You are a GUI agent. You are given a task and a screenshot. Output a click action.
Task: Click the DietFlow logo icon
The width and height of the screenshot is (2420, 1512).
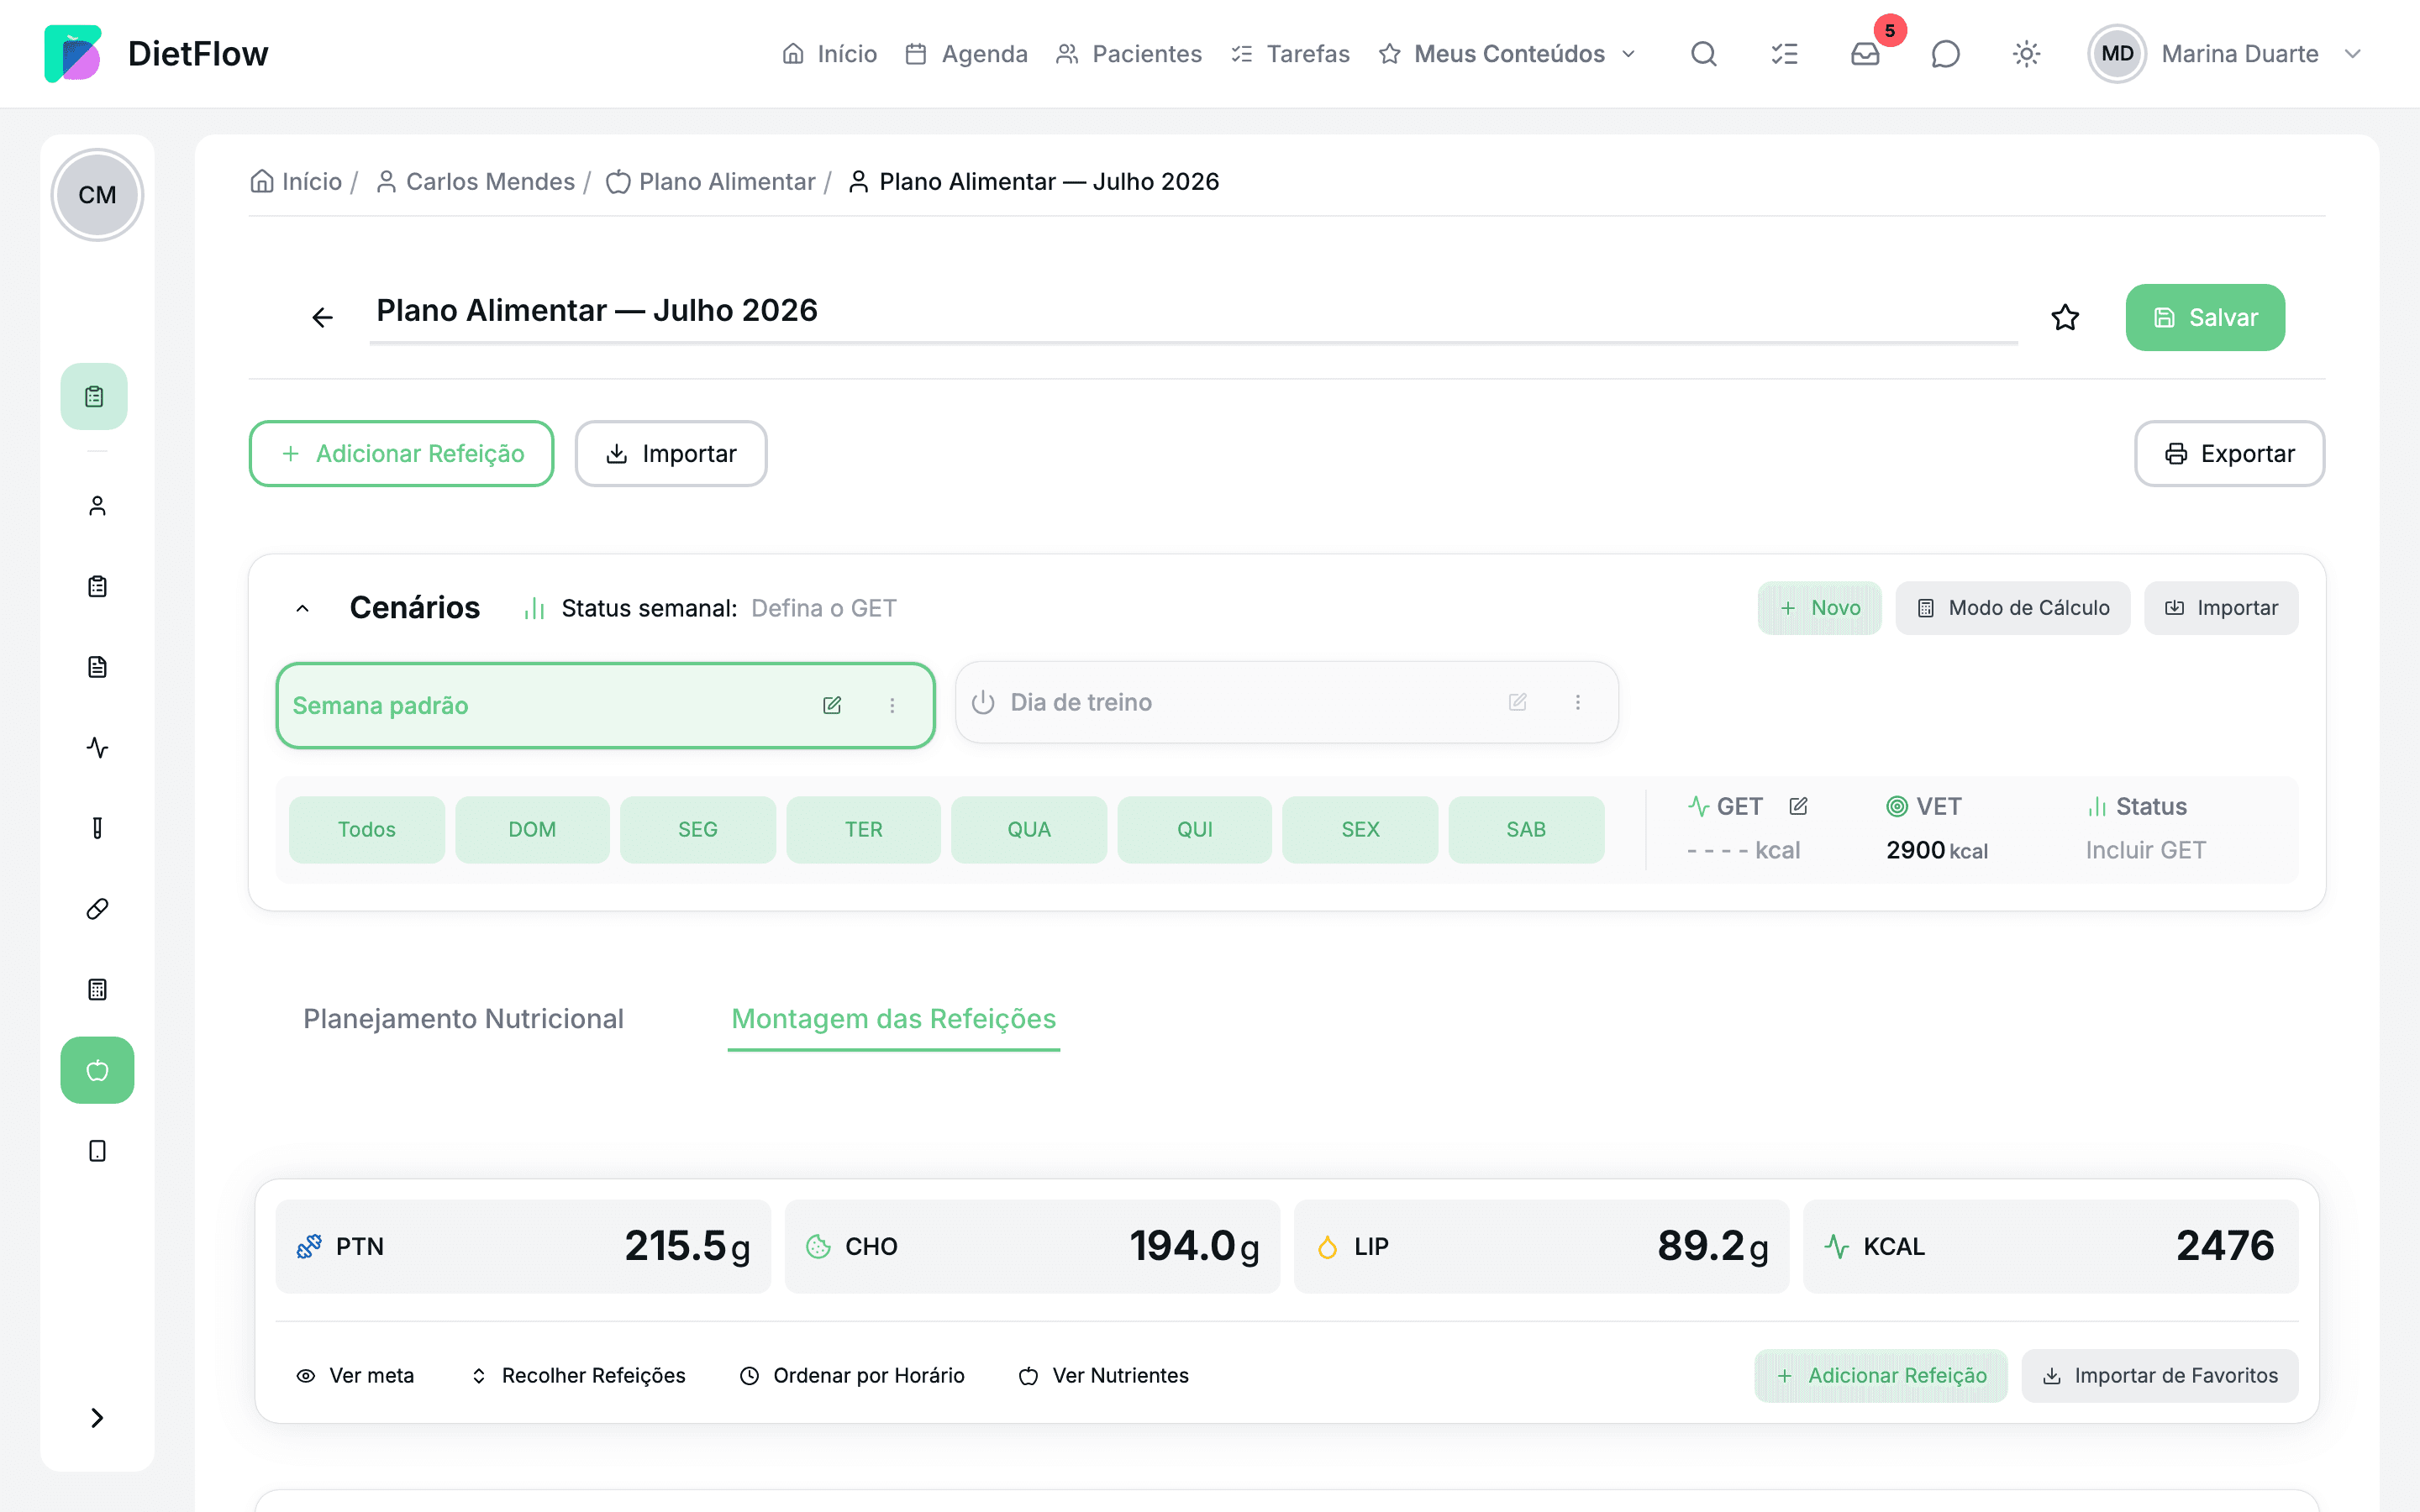(73, 53)
